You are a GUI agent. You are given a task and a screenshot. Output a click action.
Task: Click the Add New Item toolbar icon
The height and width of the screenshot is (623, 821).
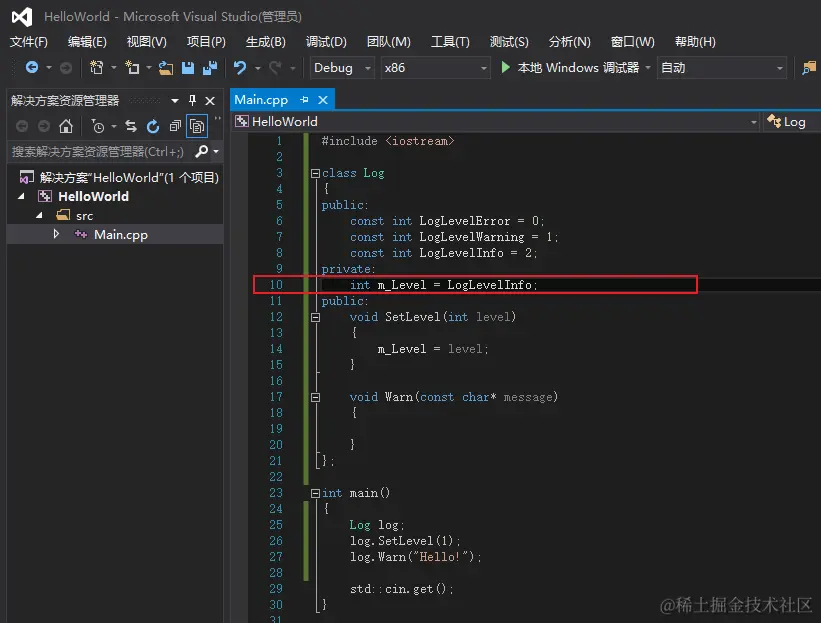(132, 68)
